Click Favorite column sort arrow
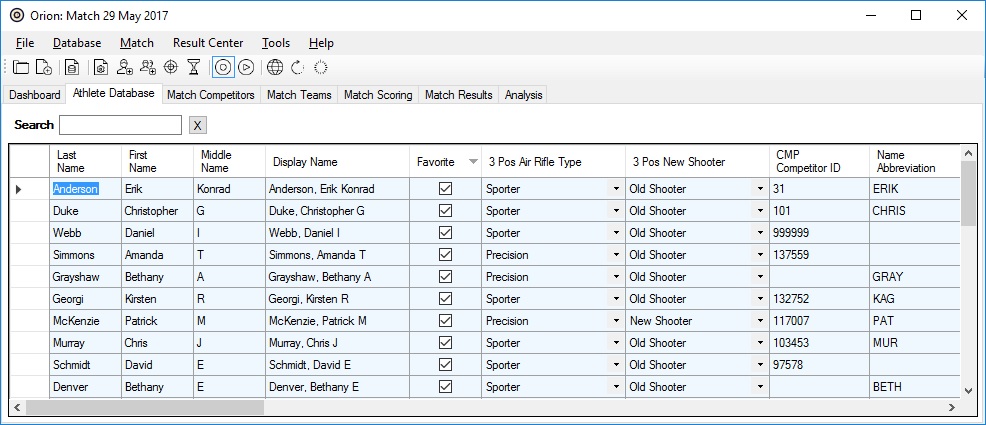Viewport: 986px width, 425px height. [x=473, y=162]
